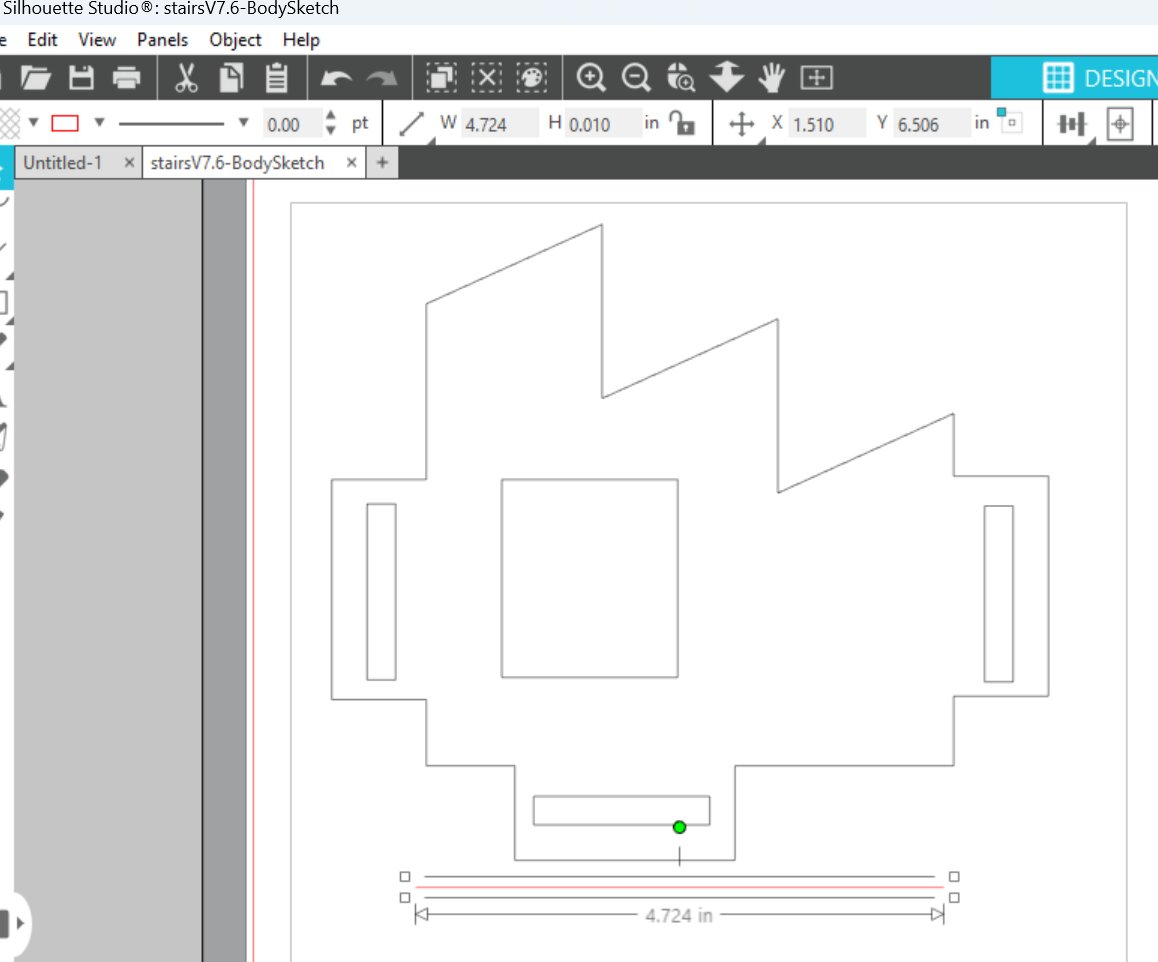The height and width of the screenshot is (962, 1158).
Task: Open a file with the folder icon
Action: point(35,78)
